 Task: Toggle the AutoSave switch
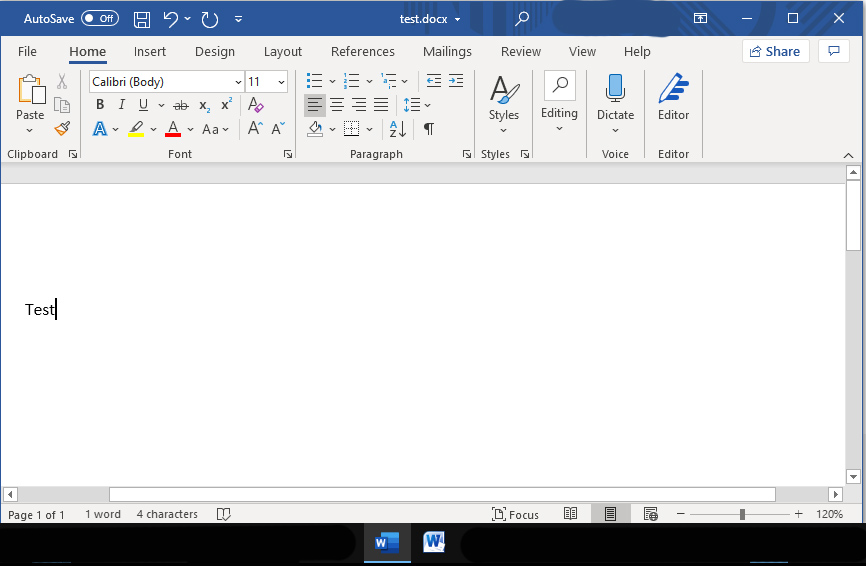(x=100, y=19)
